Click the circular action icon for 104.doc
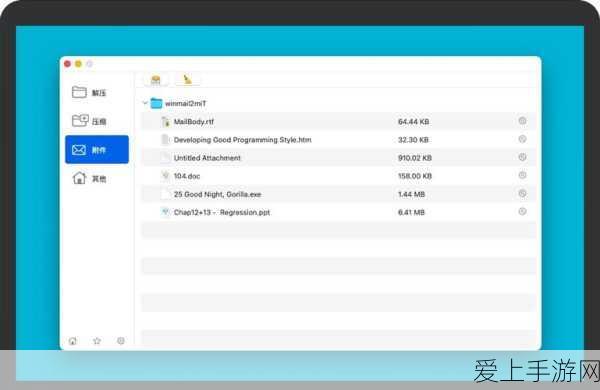600x390 pixels. [x=522, y=175]
